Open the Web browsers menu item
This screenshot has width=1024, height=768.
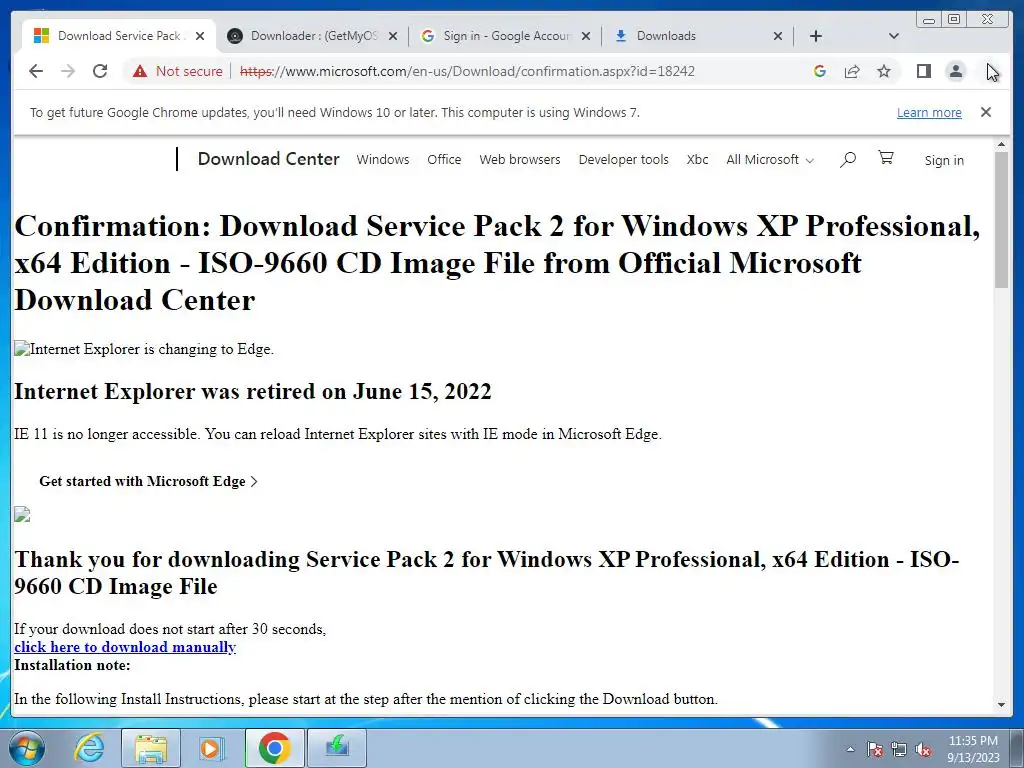520,159
